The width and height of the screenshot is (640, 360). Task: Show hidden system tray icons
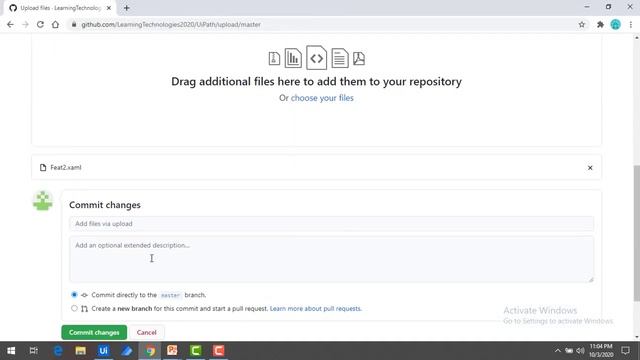tap(557, 351)
